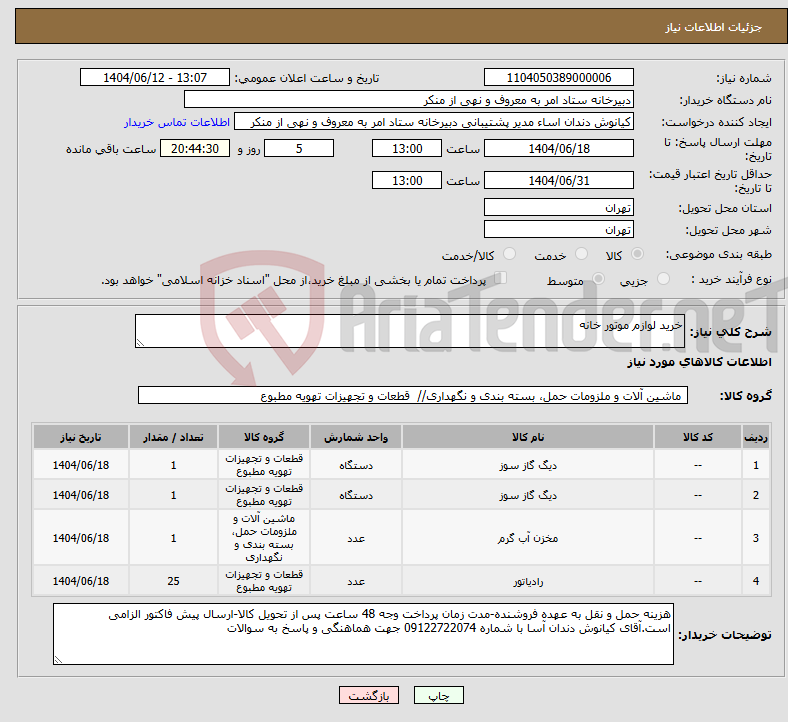
Task: Click the رادیاتور item name
Action: (528, 581)
